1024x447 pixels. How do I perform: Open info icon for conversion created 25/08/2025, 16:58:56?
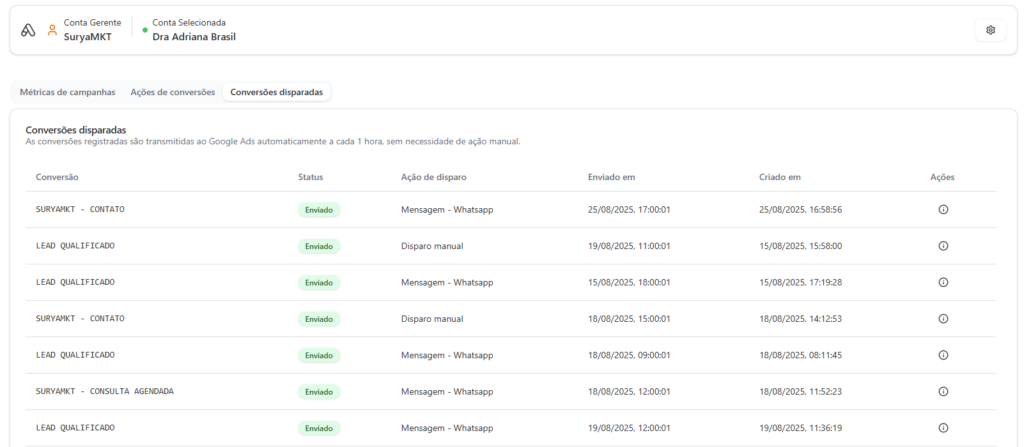pos(942,210)
